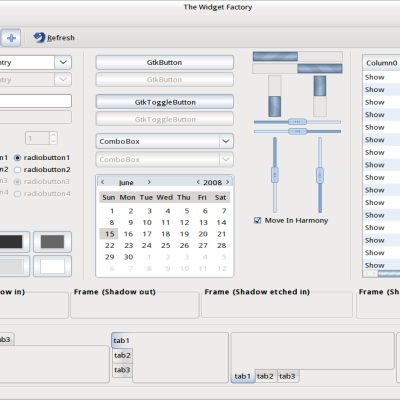Click disabled radiobutton3

[42, 182]
